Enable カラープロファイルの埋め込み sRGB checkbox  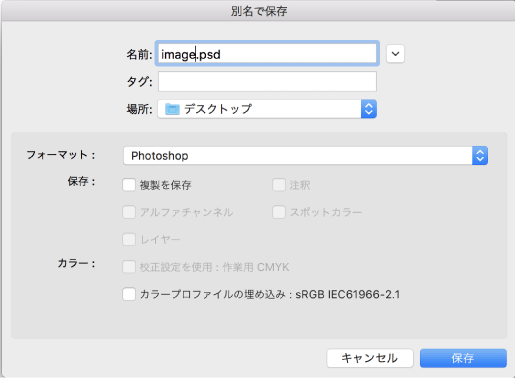click(129, 294)
